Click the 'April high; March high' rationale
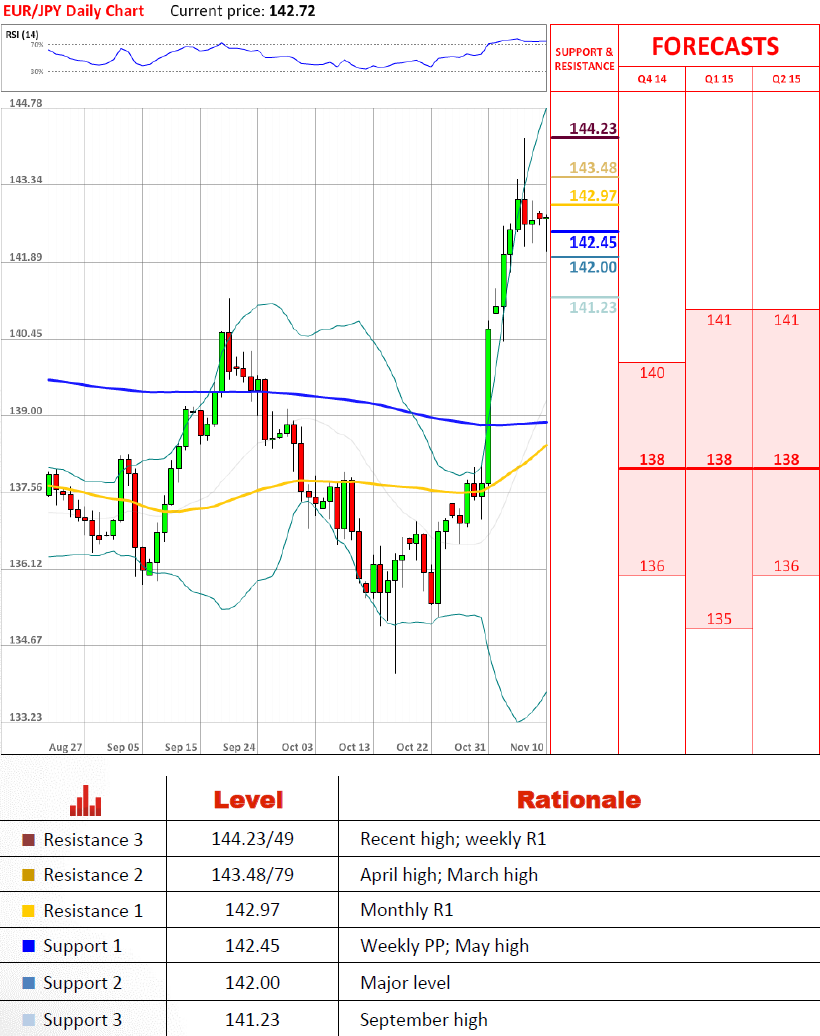 tap(449, 875)
